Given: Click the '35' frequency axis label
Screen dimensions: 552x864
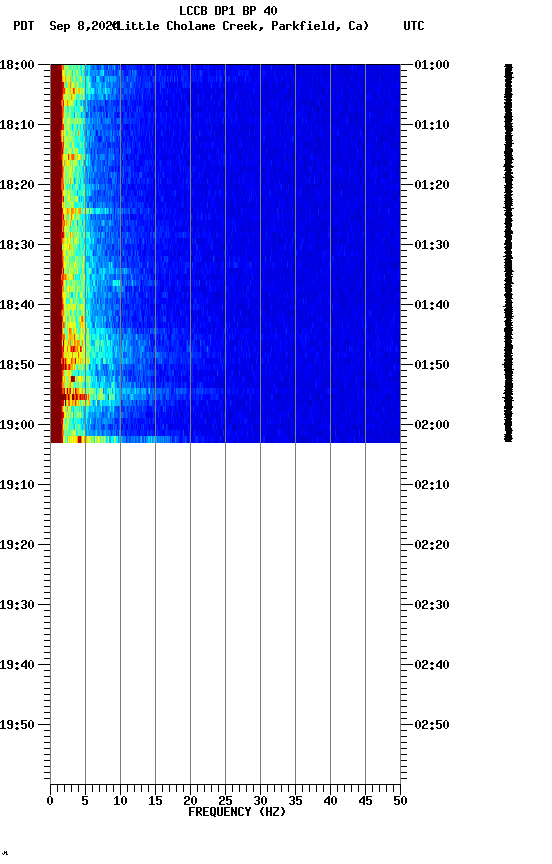Looking at the screenshot, I should [x=295, y=801].
